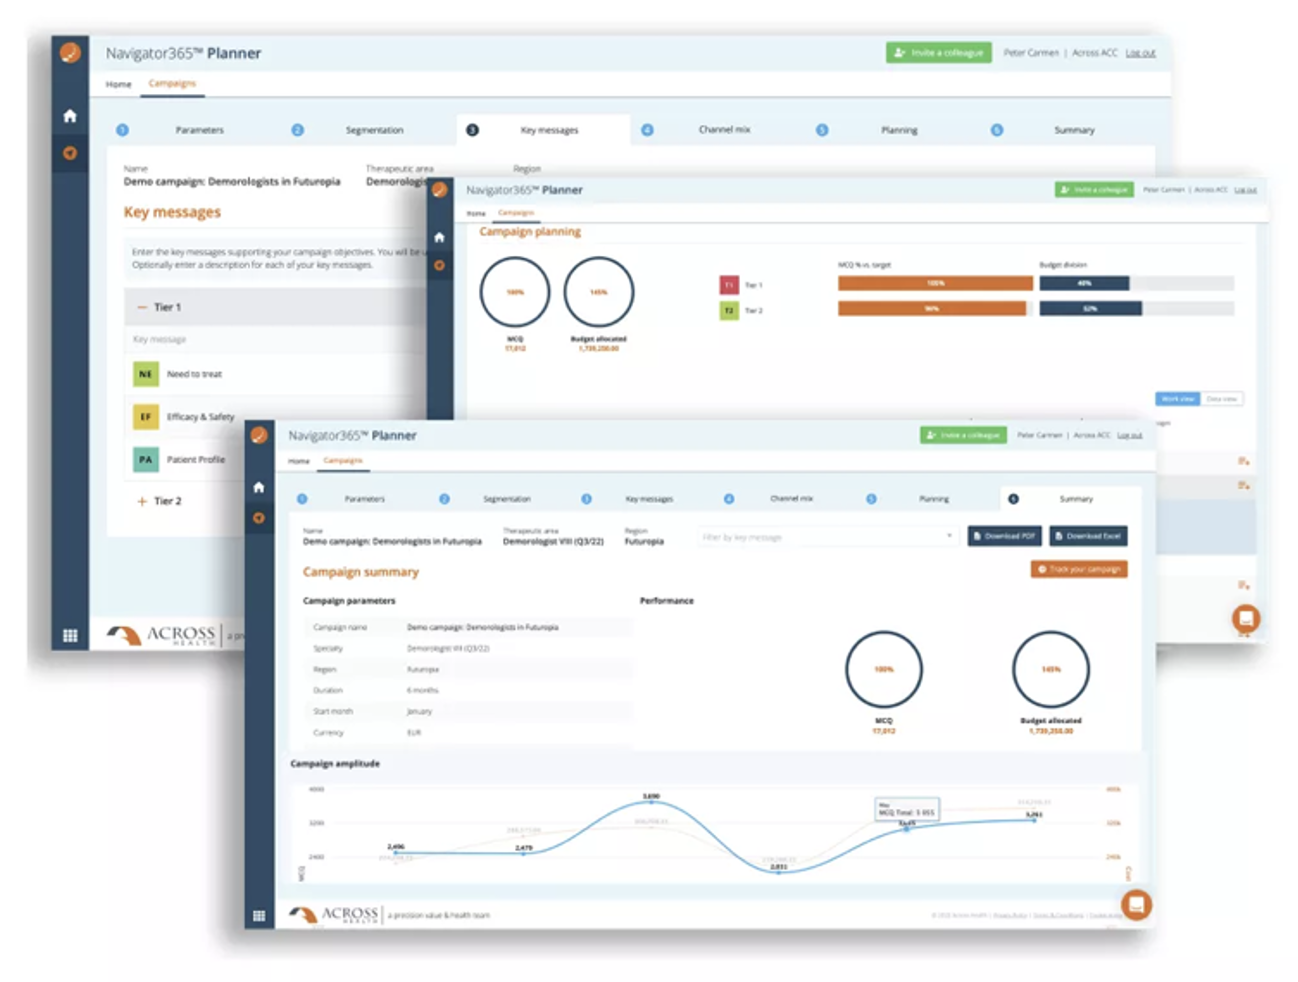Viewport: 1298px width, 982px height.
Task: Open the Filter by key message dropdown
Action: pos(826,537)
